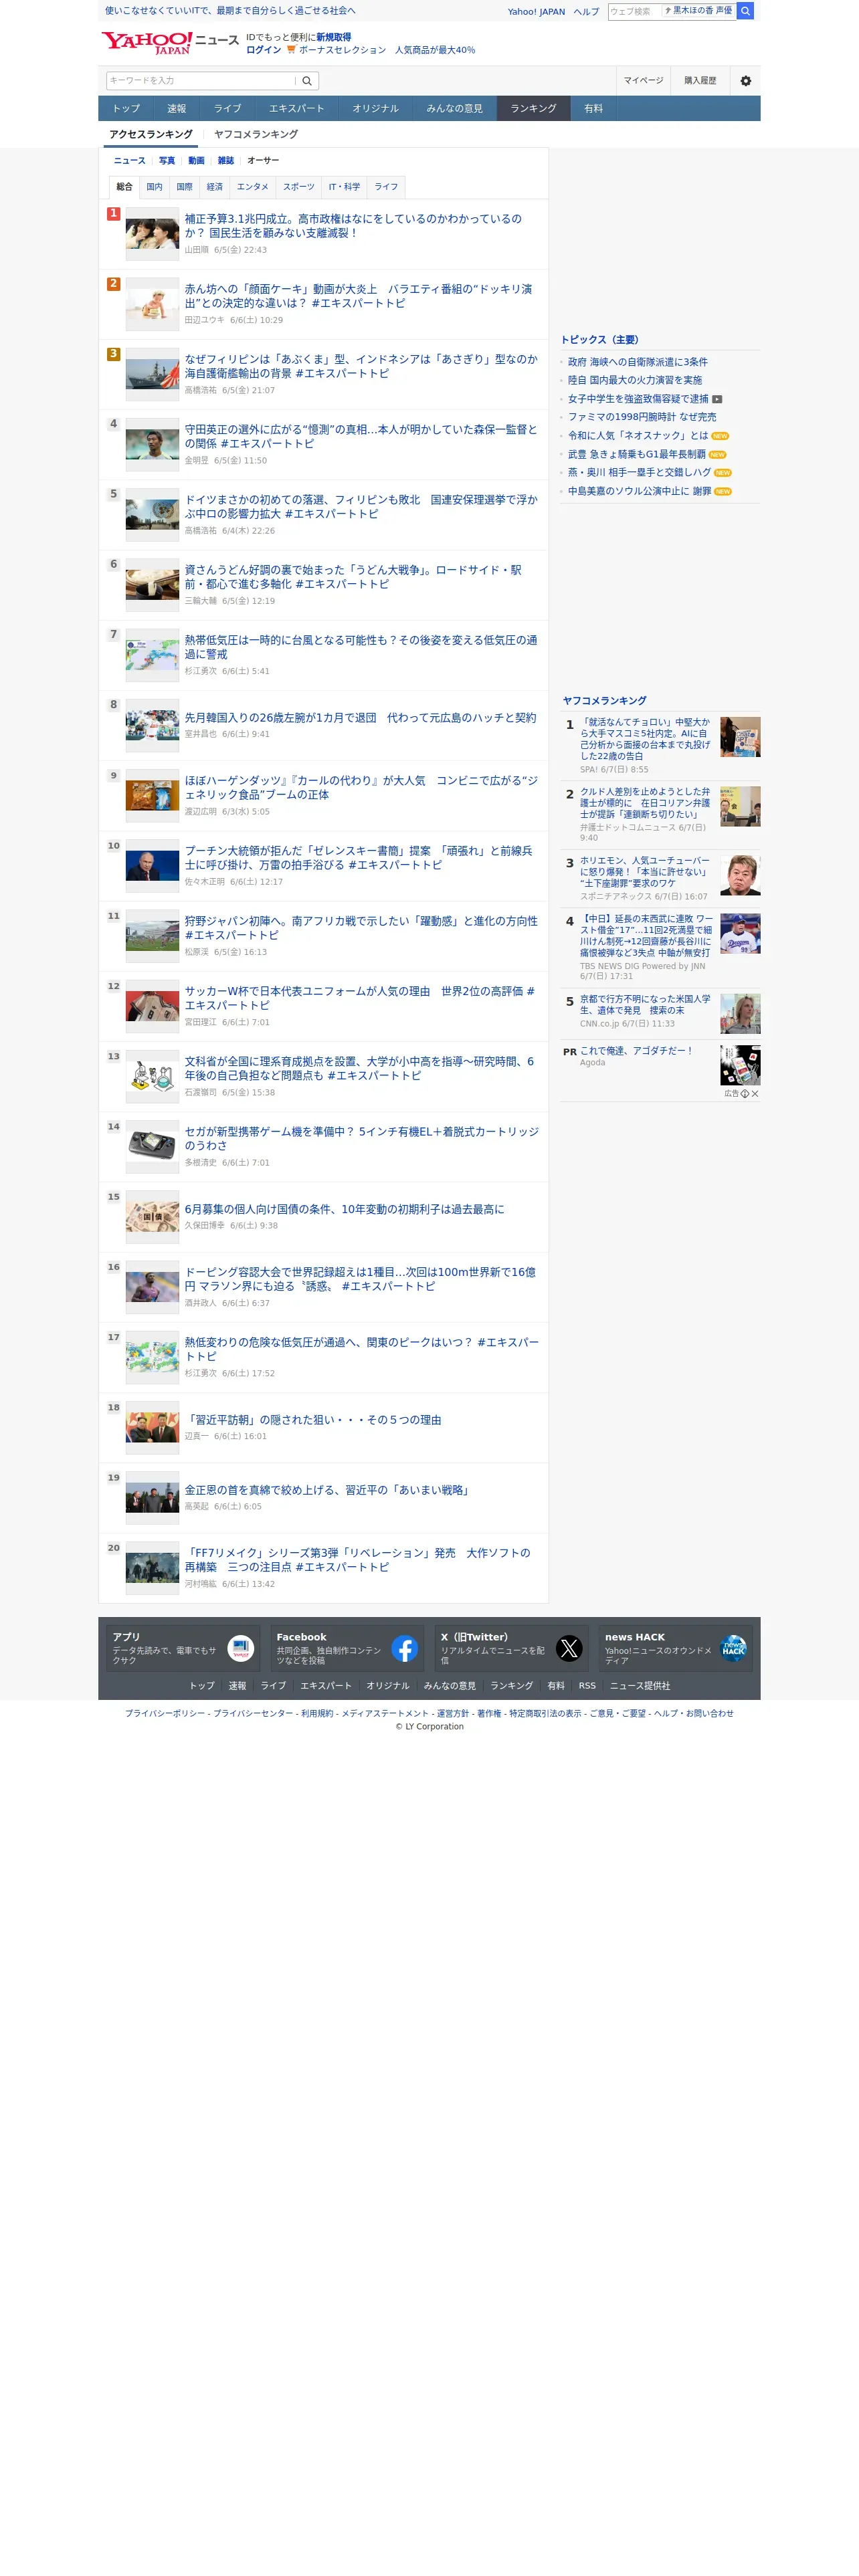Filter ranking by 動画 media type
The width and height of the screenshot is (859, 2576).
tap(196, 161)
